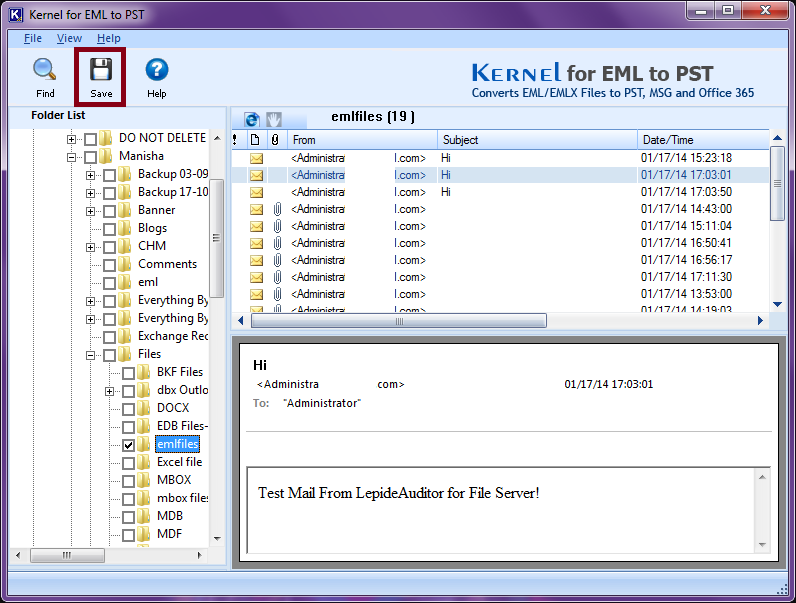
Task: Click the paperclip icon of the 15:11:04 mail
Action: click(x=277, y=226)
